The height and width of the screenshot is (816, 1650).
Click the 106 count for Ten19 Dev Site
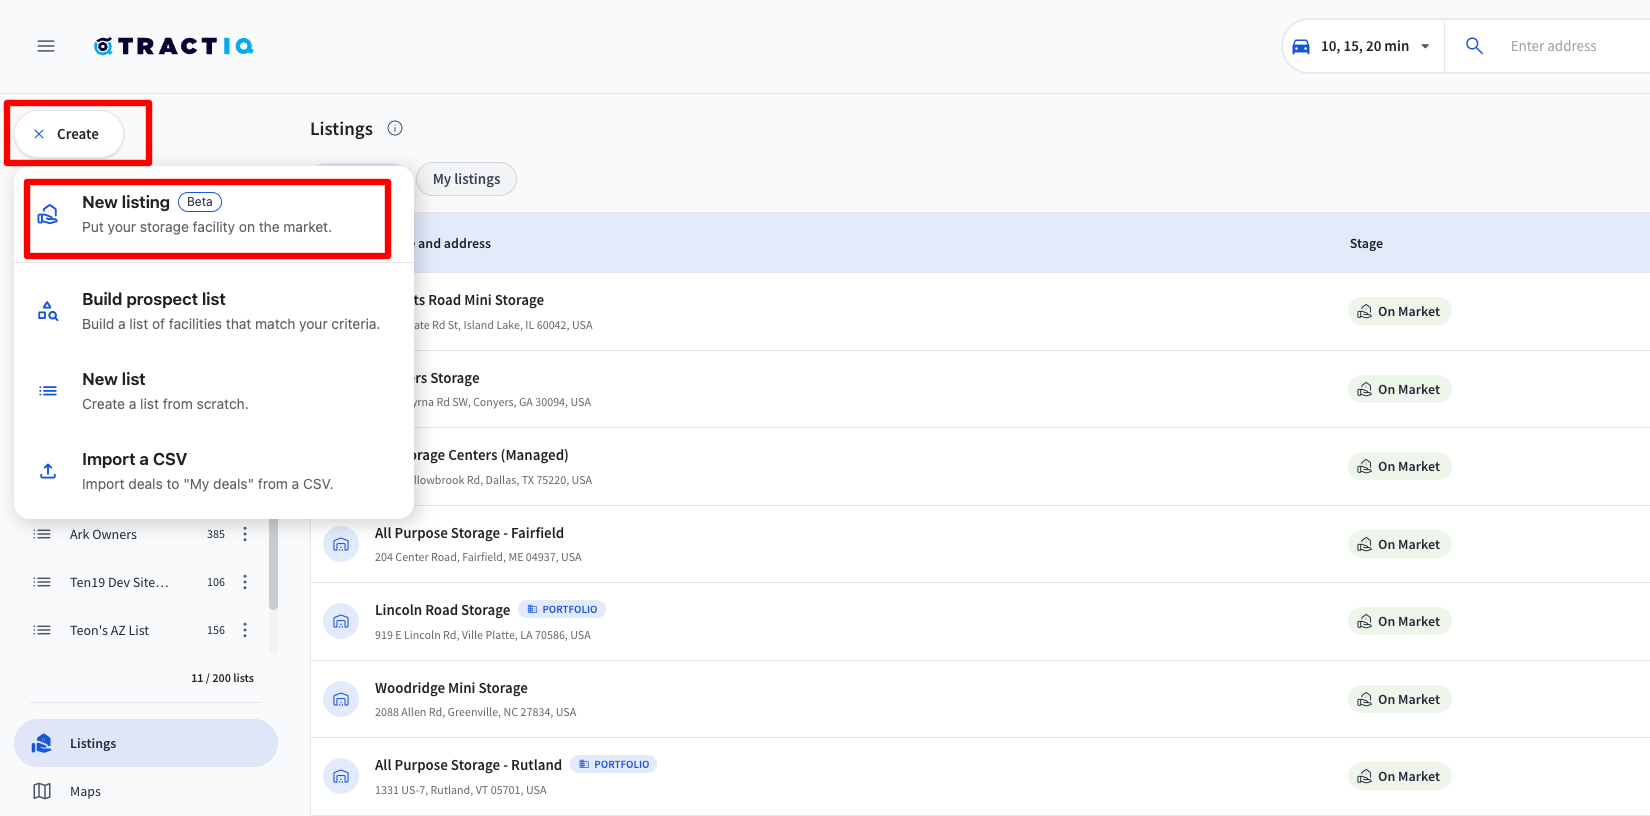pos(216,582)
